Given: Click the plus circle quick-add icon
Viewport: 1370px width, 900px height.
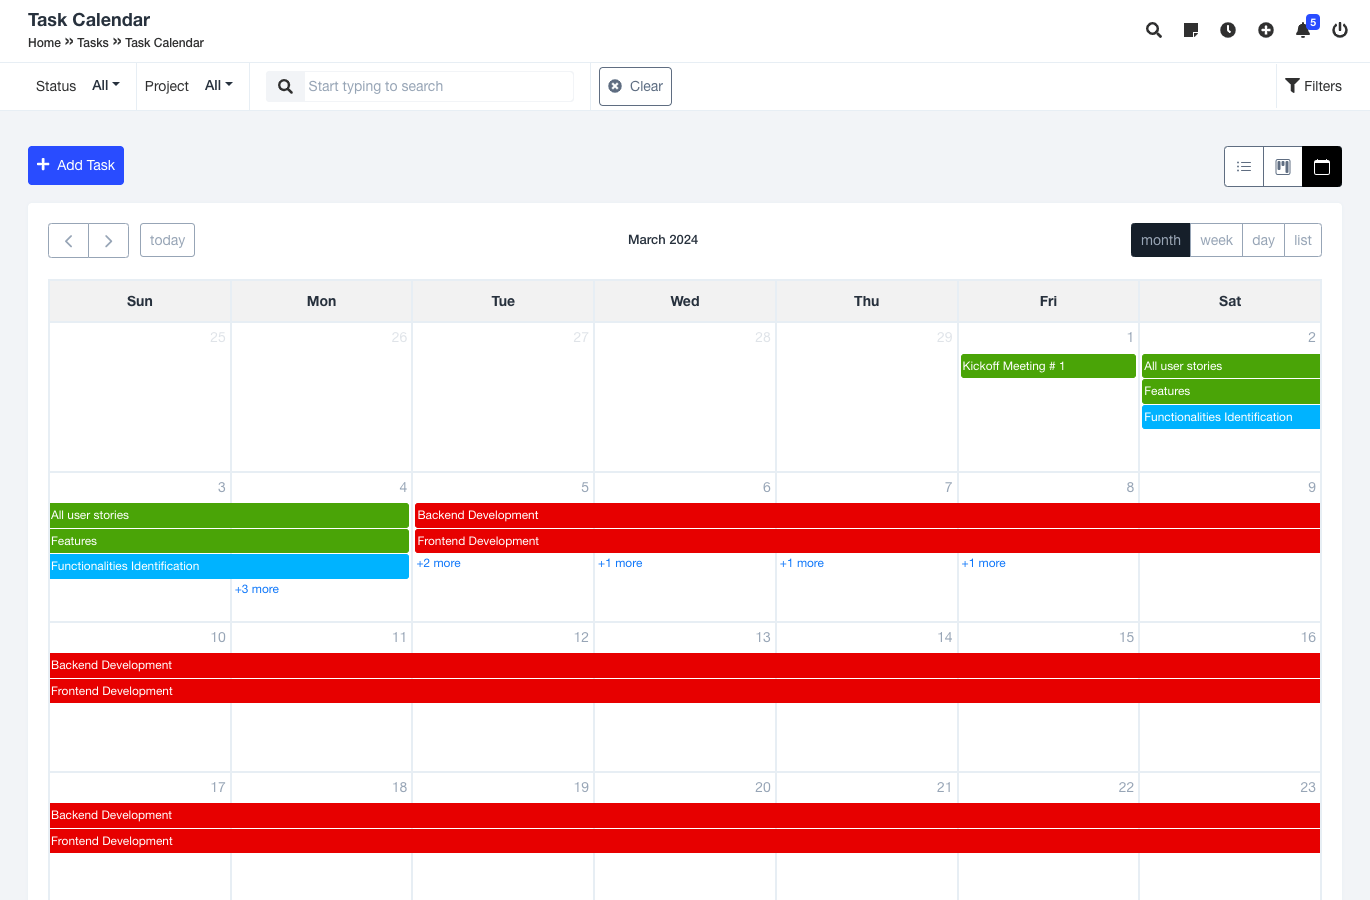Looking at the screenshot, I should [x=1265, y=30].
